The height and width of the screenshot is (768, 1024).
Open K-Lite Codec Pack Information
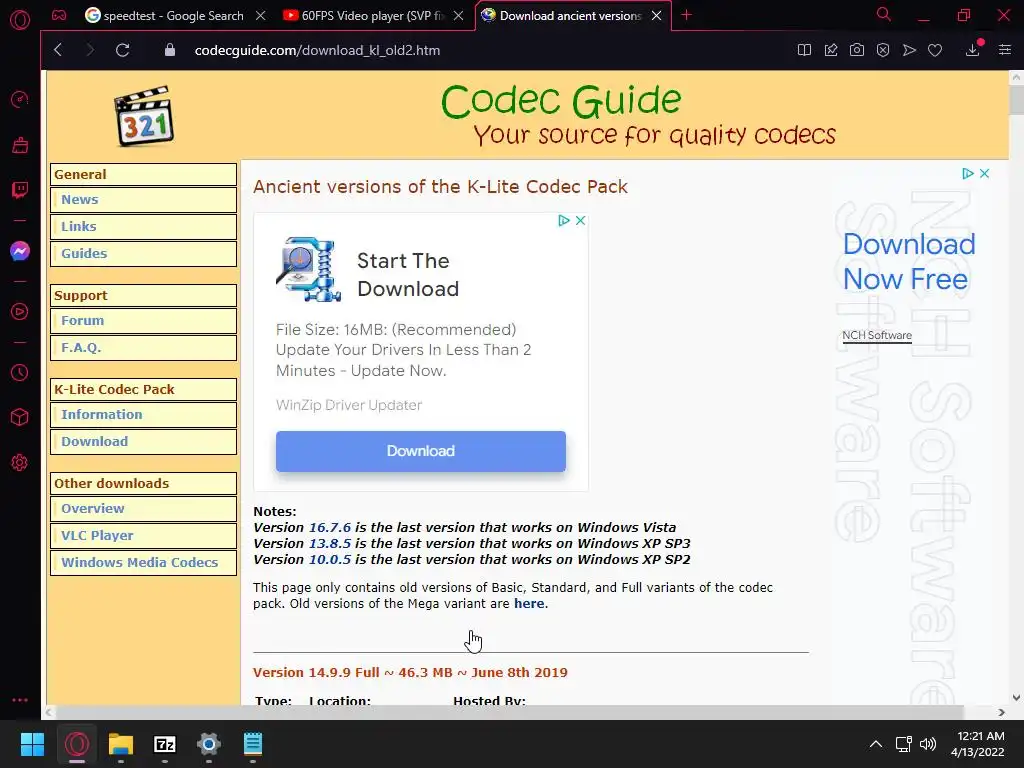144,415
